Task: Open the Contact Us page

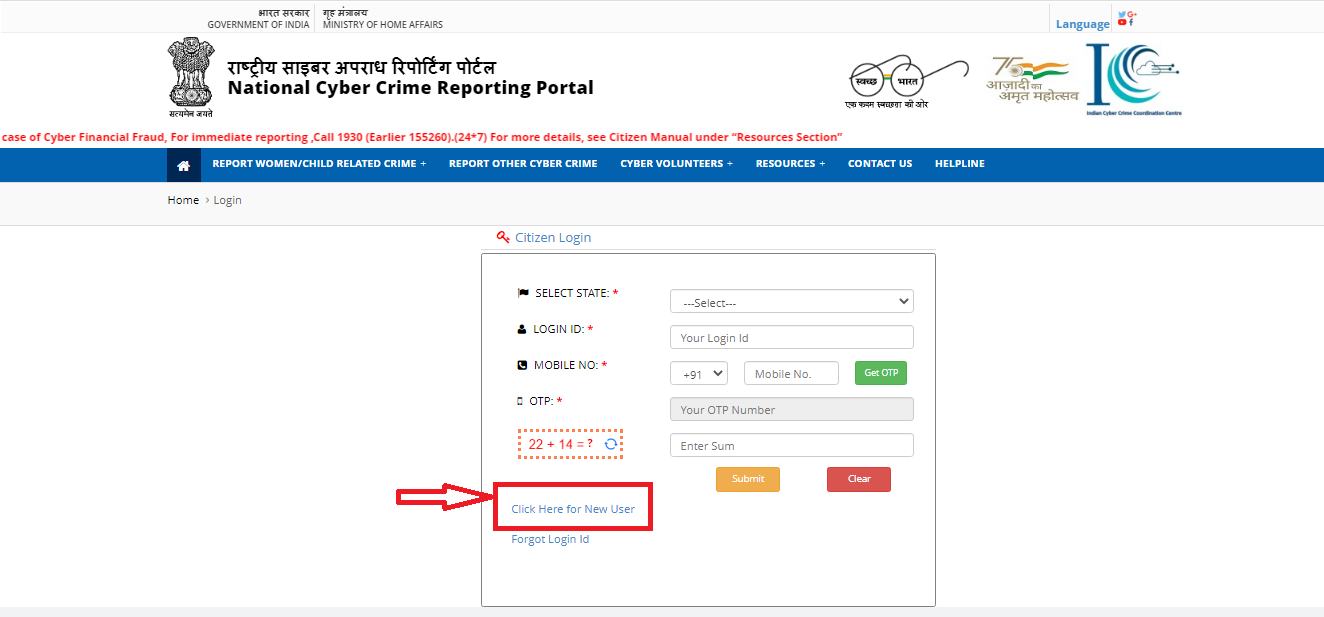Action: (x=880, y=164)
